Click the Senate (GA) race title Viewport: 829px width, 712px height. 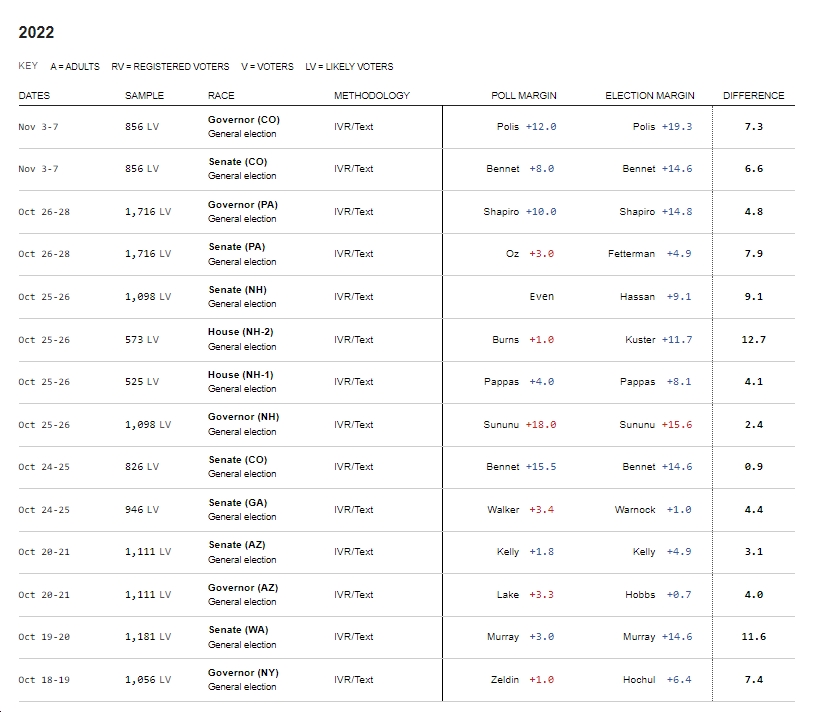(x=238, y=503)
